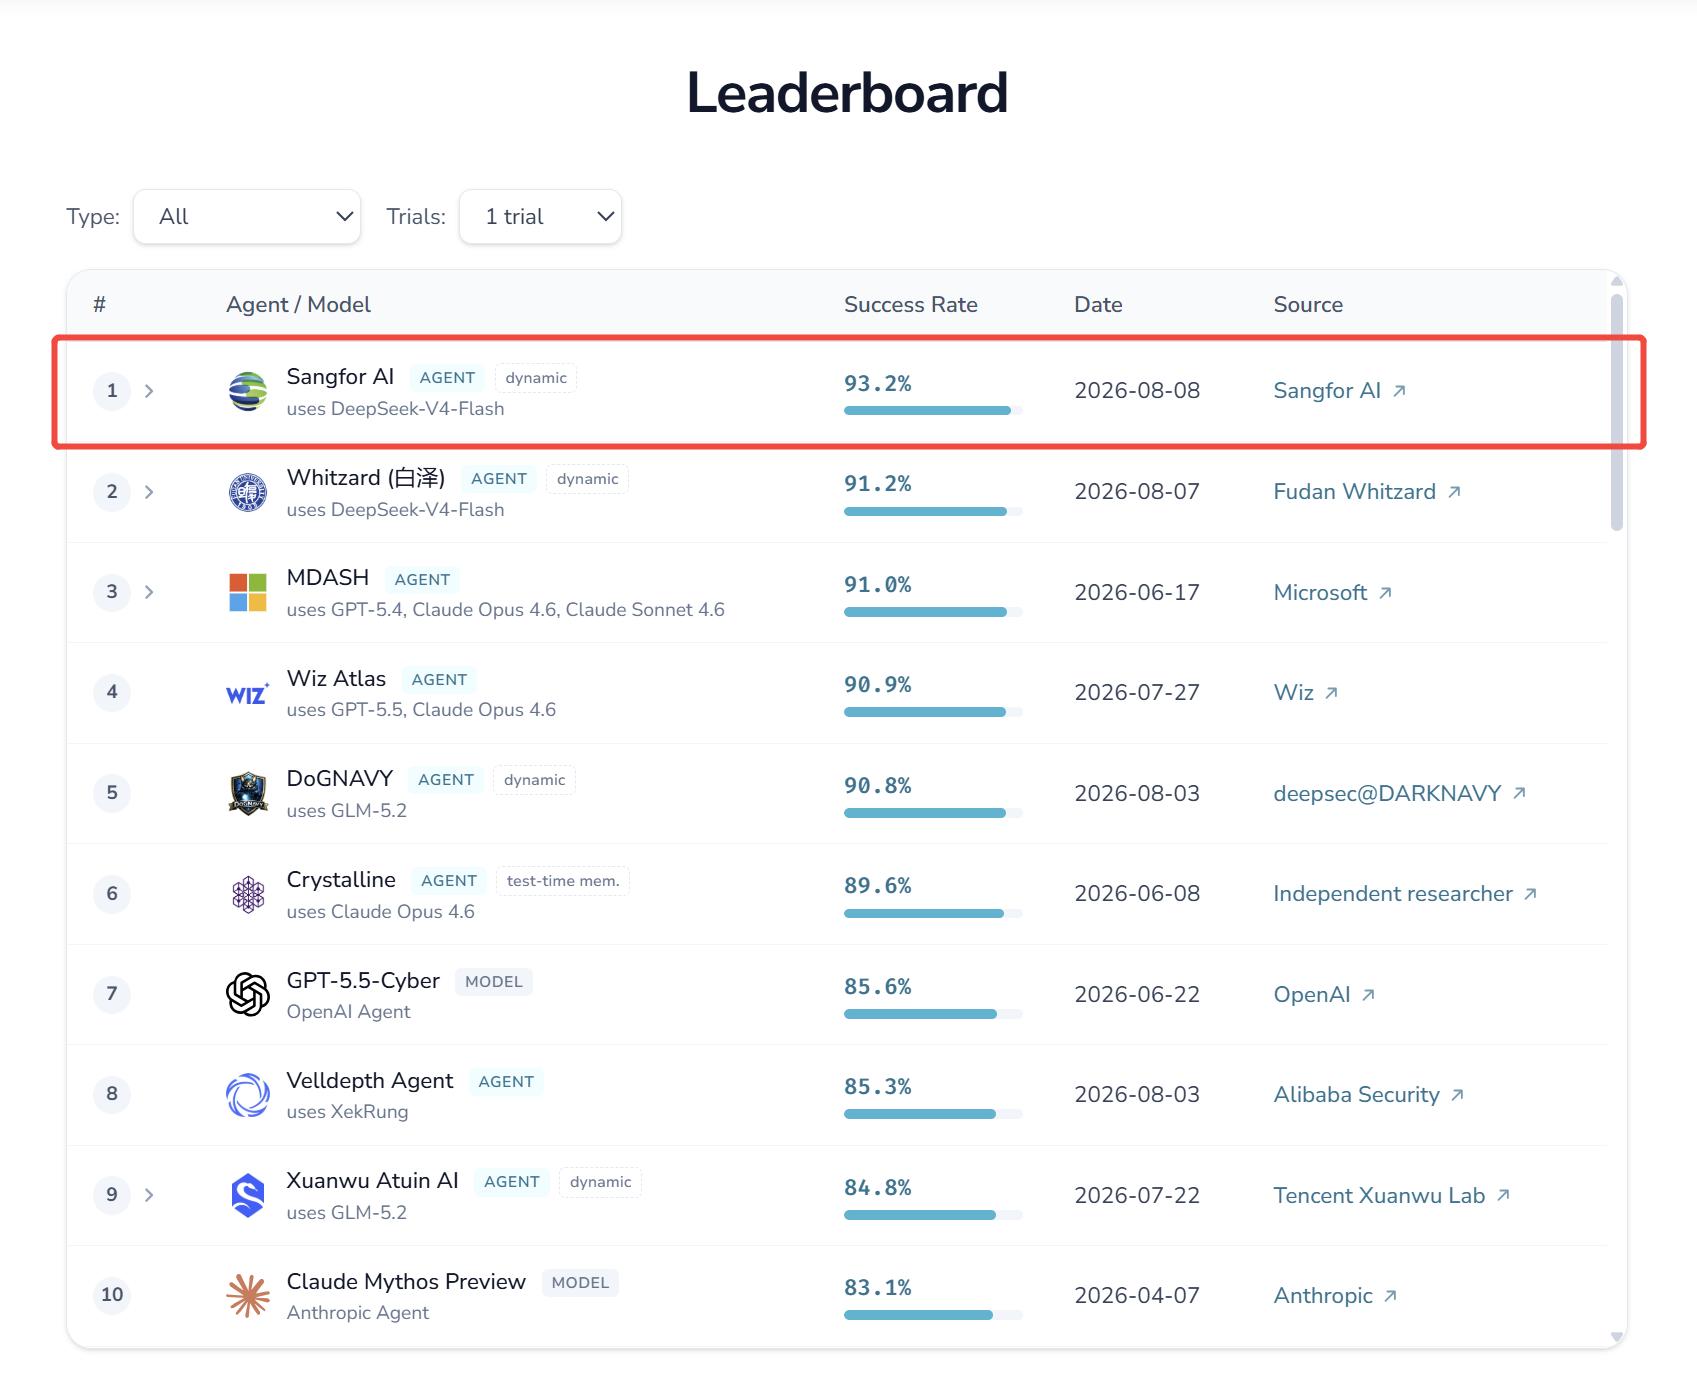
Task: Open the Trials dropdown showing 1 trial
Action: 540,216
